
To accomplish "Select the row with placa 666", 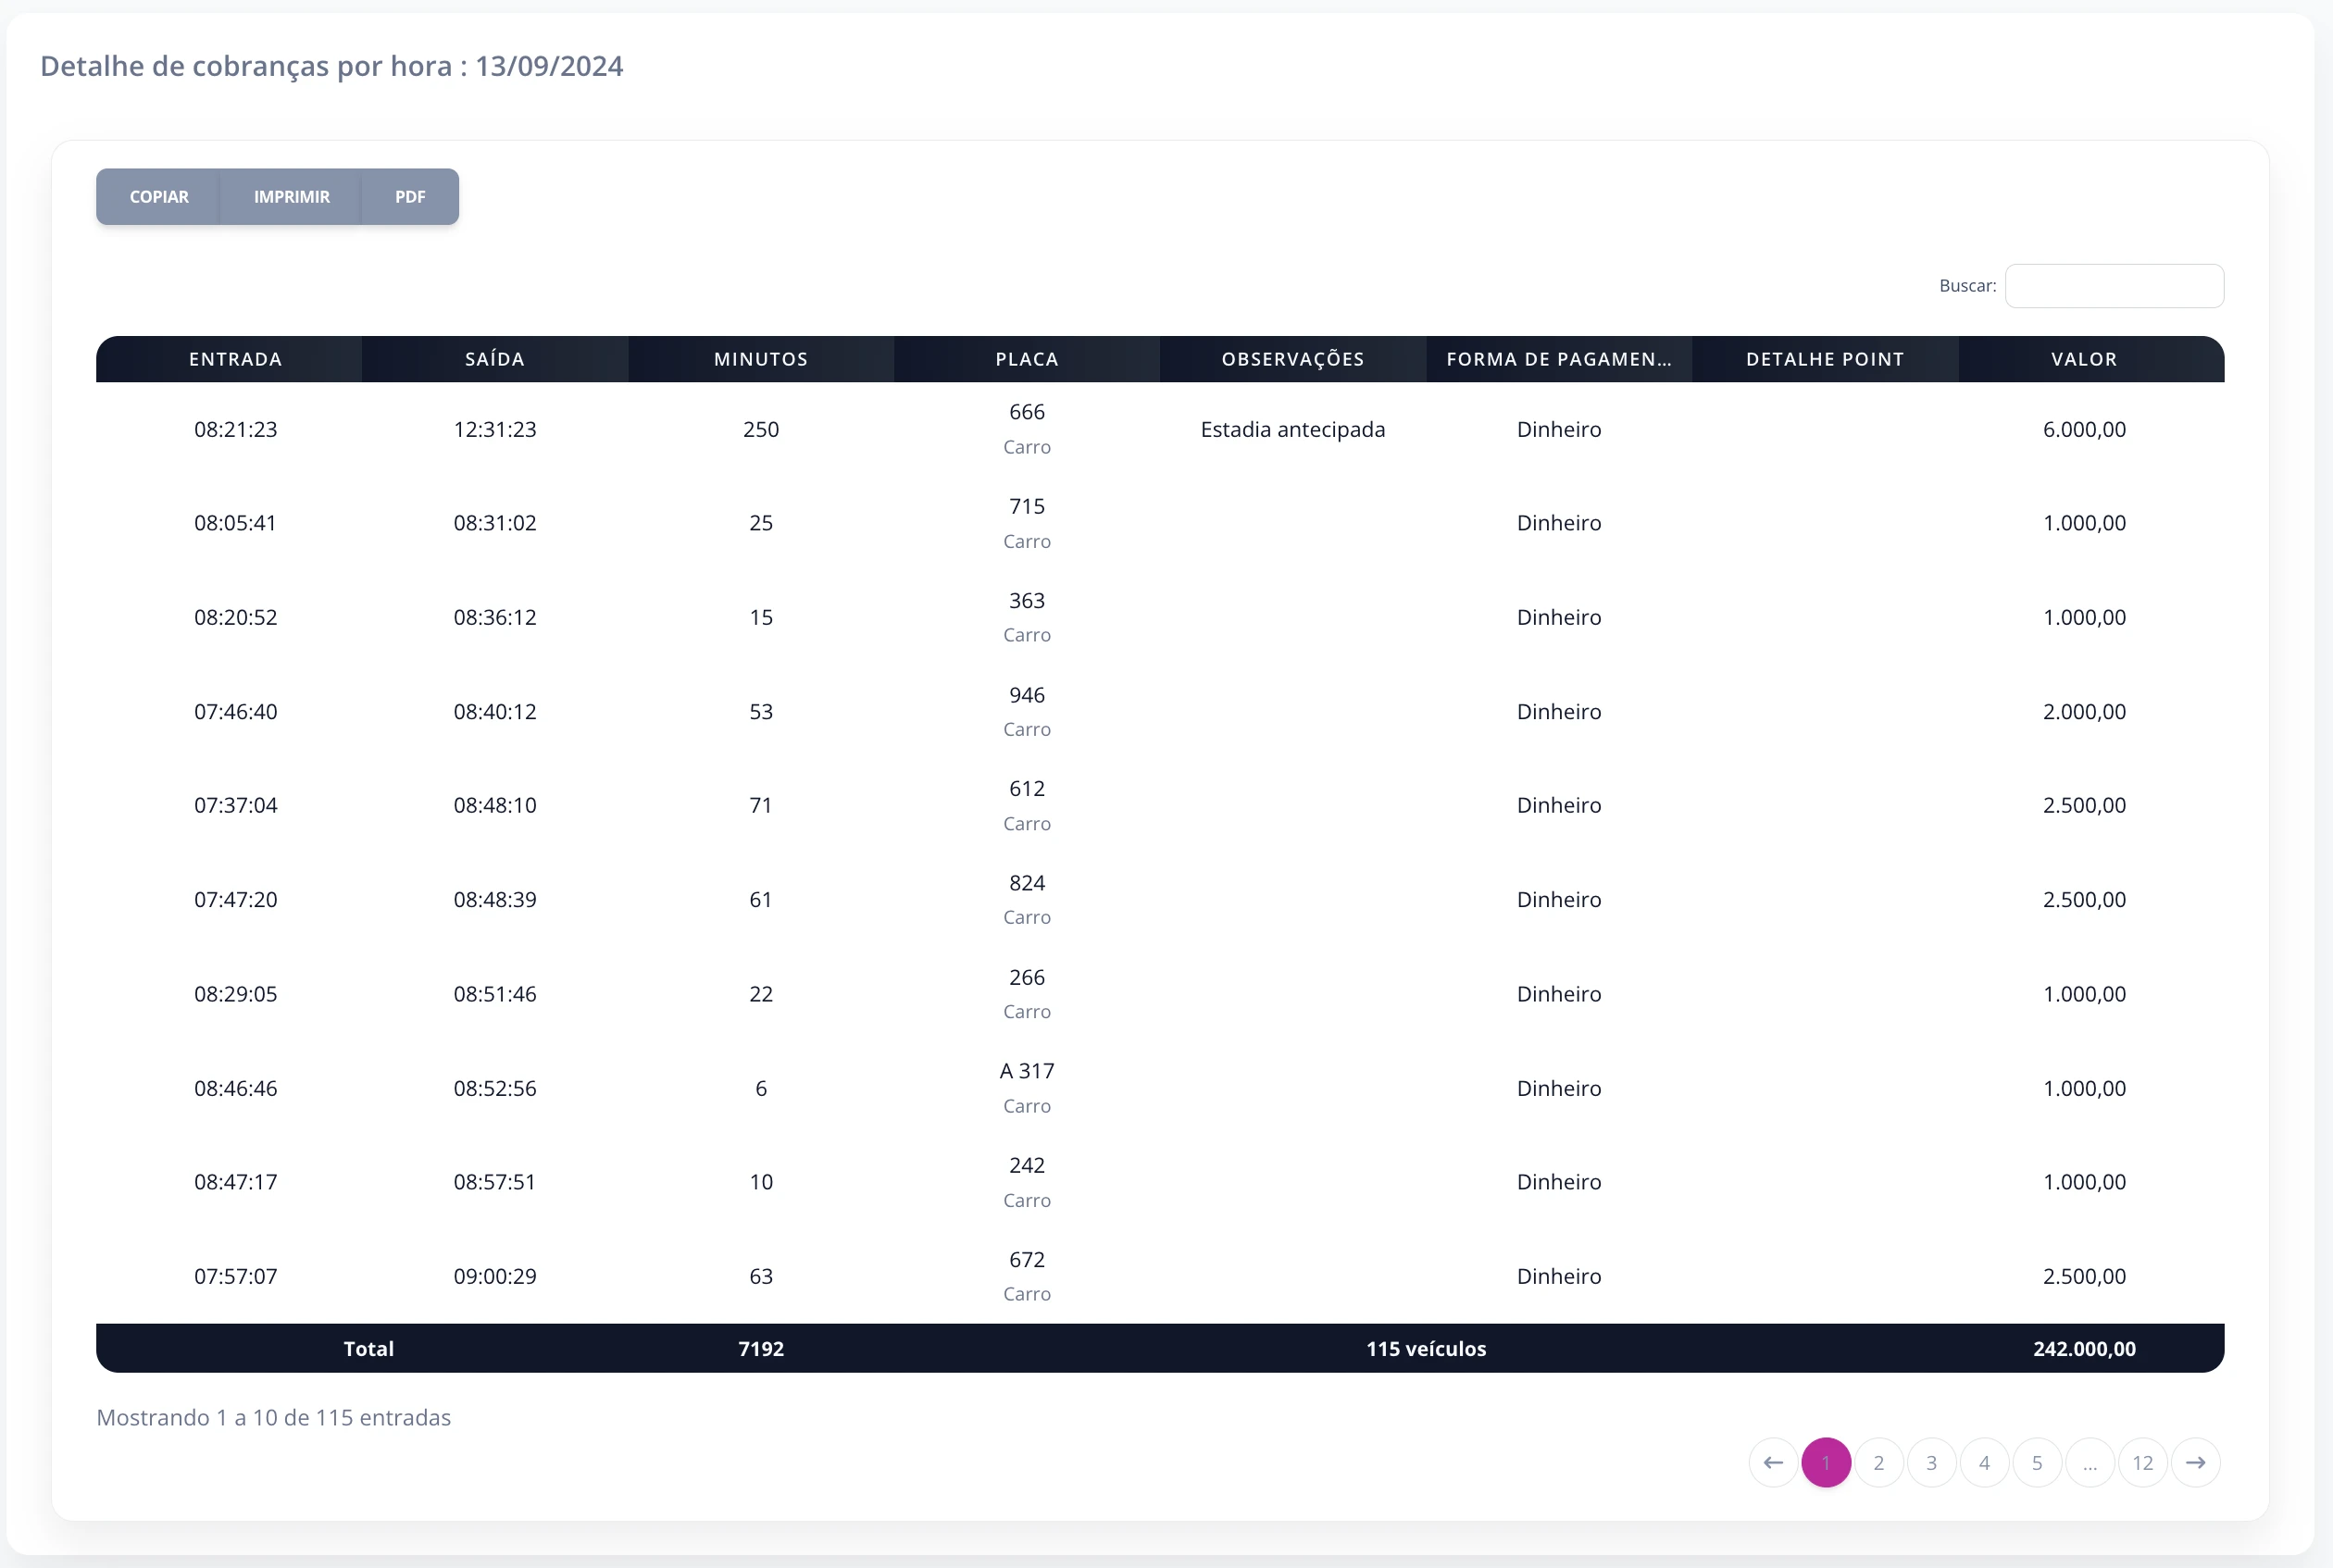I will [x=1160, y=429].
